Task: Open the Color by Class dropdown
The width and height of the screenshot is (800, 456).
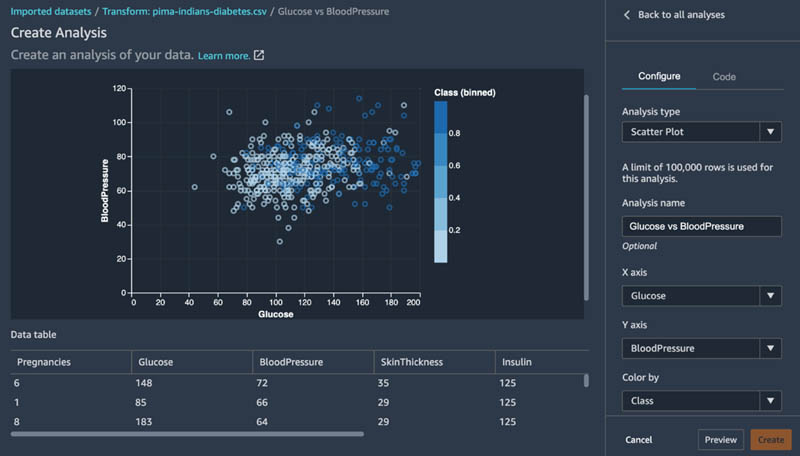Action: tap(702, 401)
